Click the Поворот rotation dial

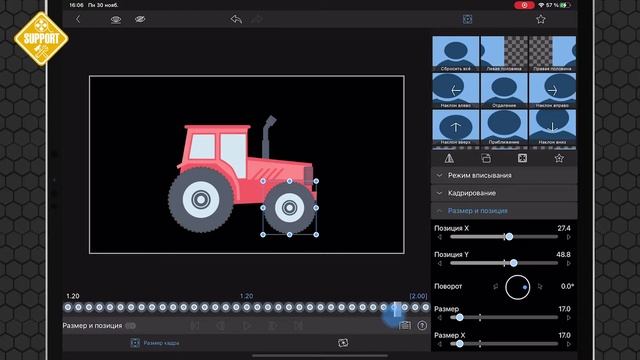tap(518, 287)
